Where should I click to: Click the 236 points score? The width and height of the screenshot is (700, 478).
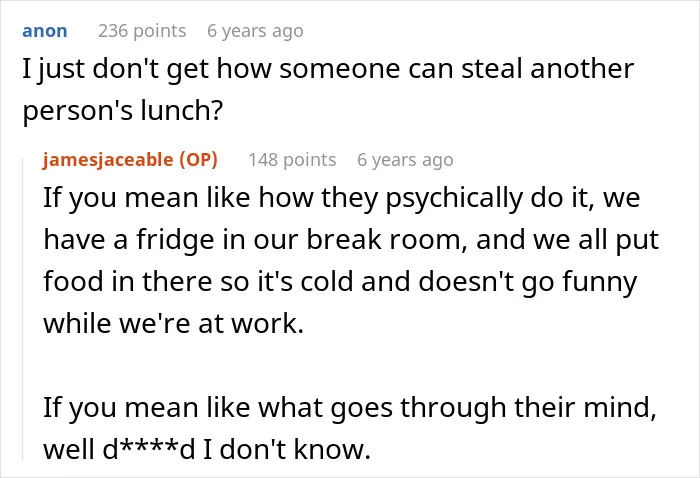[x=142, y=31]
